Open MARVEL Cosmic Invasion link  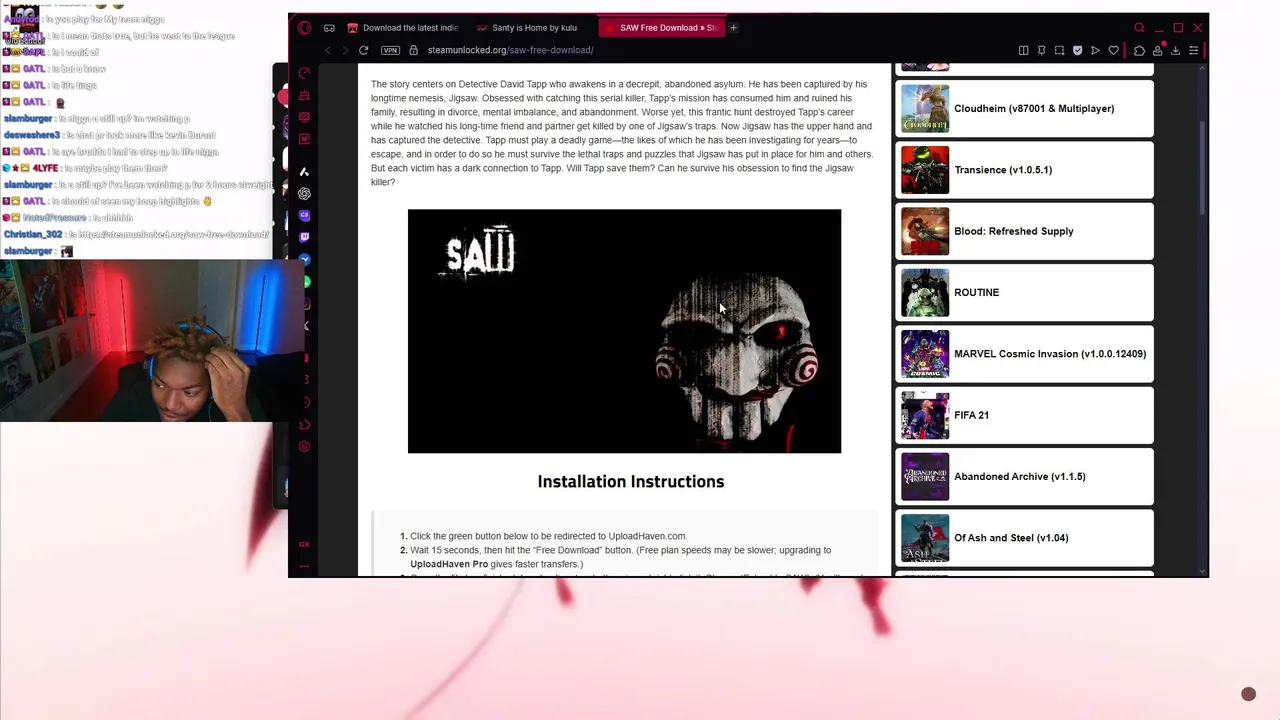click(x=1050, y=354)
